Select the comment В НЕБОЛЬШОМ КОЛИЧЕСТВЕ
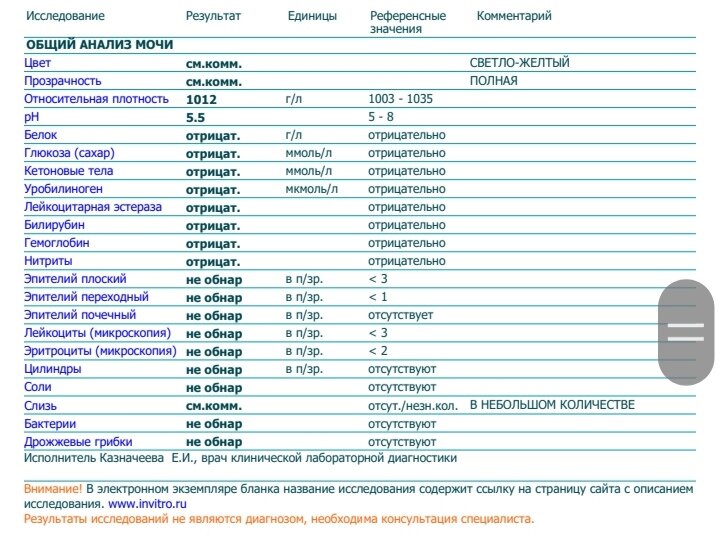Screen dimensions: 720x554 tap(552, 405)
